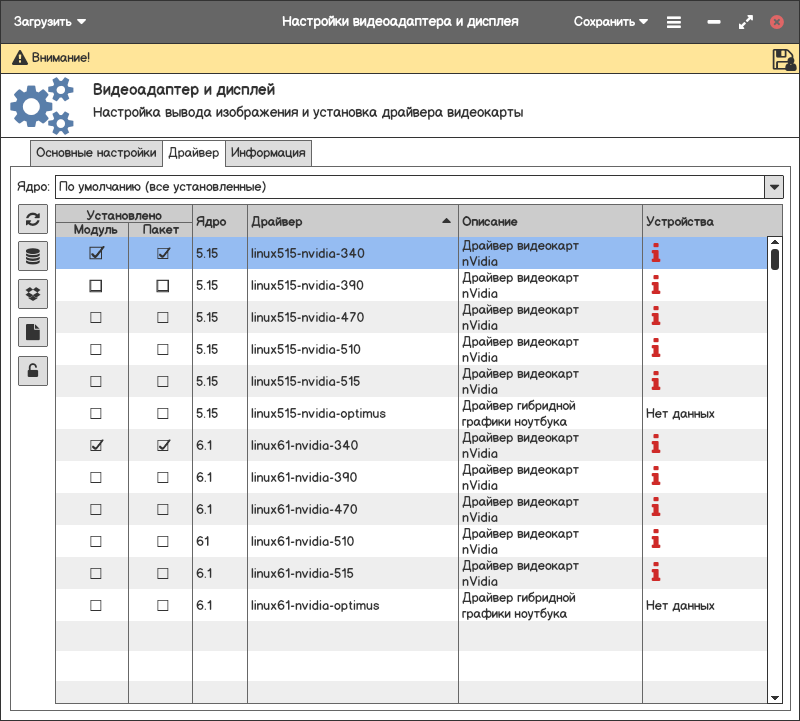This screenshot has width=800, height=721.
Task: Check Module box for linux515-nvidia-optimus
Action: click(96, 414)
